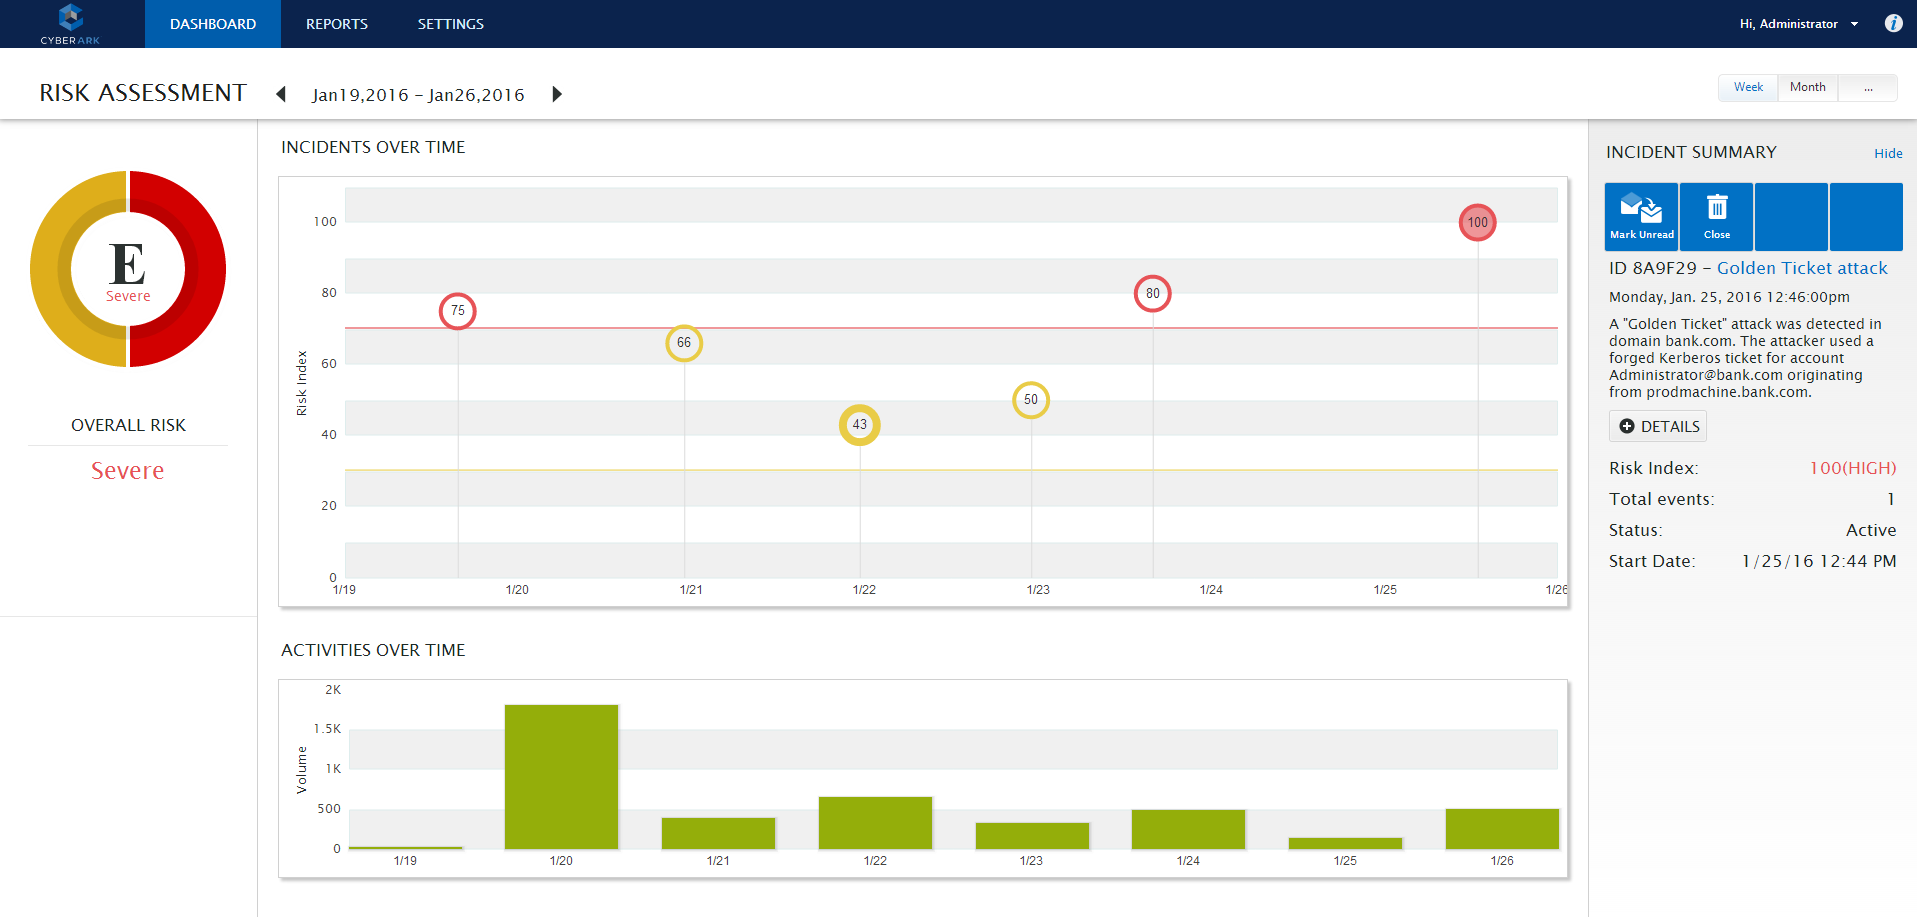Mark the incident as unread
1917x917 pixels.
pos(1641,216)
